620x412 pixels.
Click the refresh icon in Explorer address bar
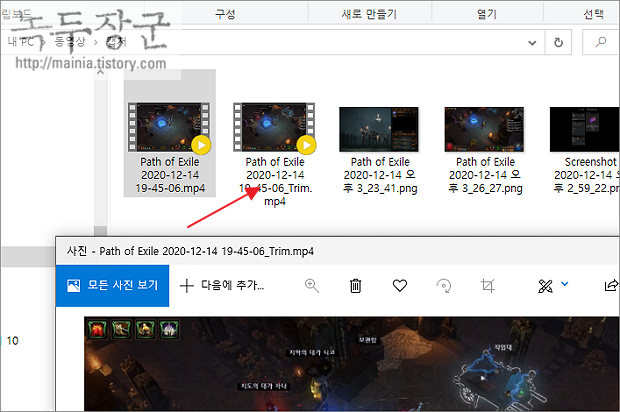558,42
